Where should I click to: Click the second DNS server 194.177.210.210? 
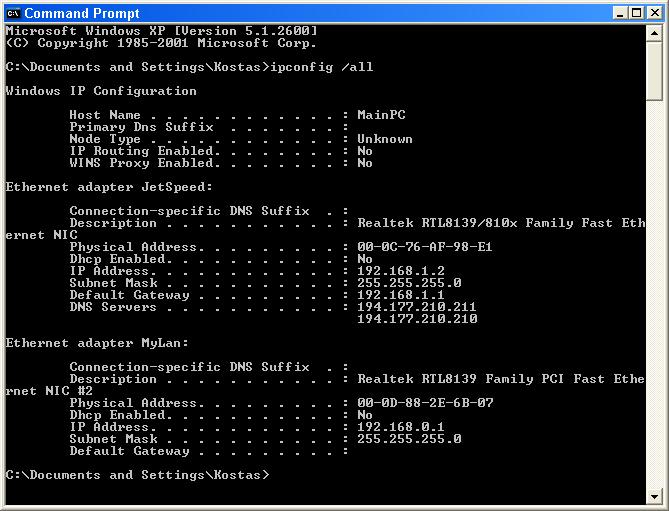(416, 319)
